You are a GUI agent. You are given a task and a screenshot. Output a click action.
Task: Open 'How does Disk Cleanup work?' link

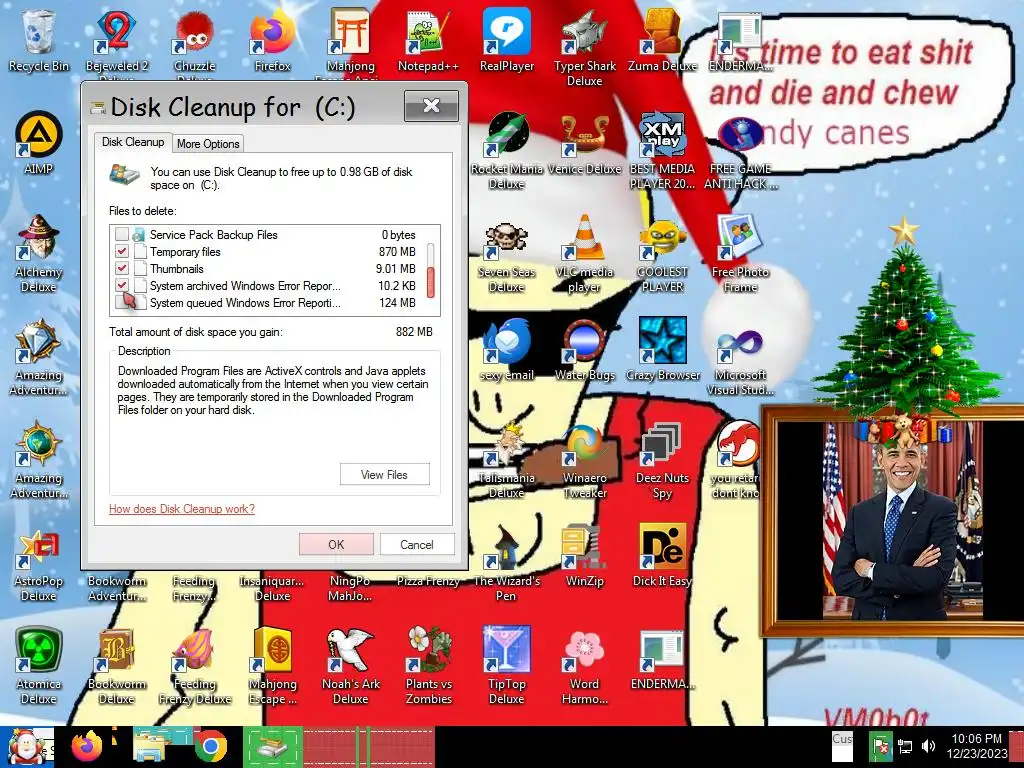(182, 509)
